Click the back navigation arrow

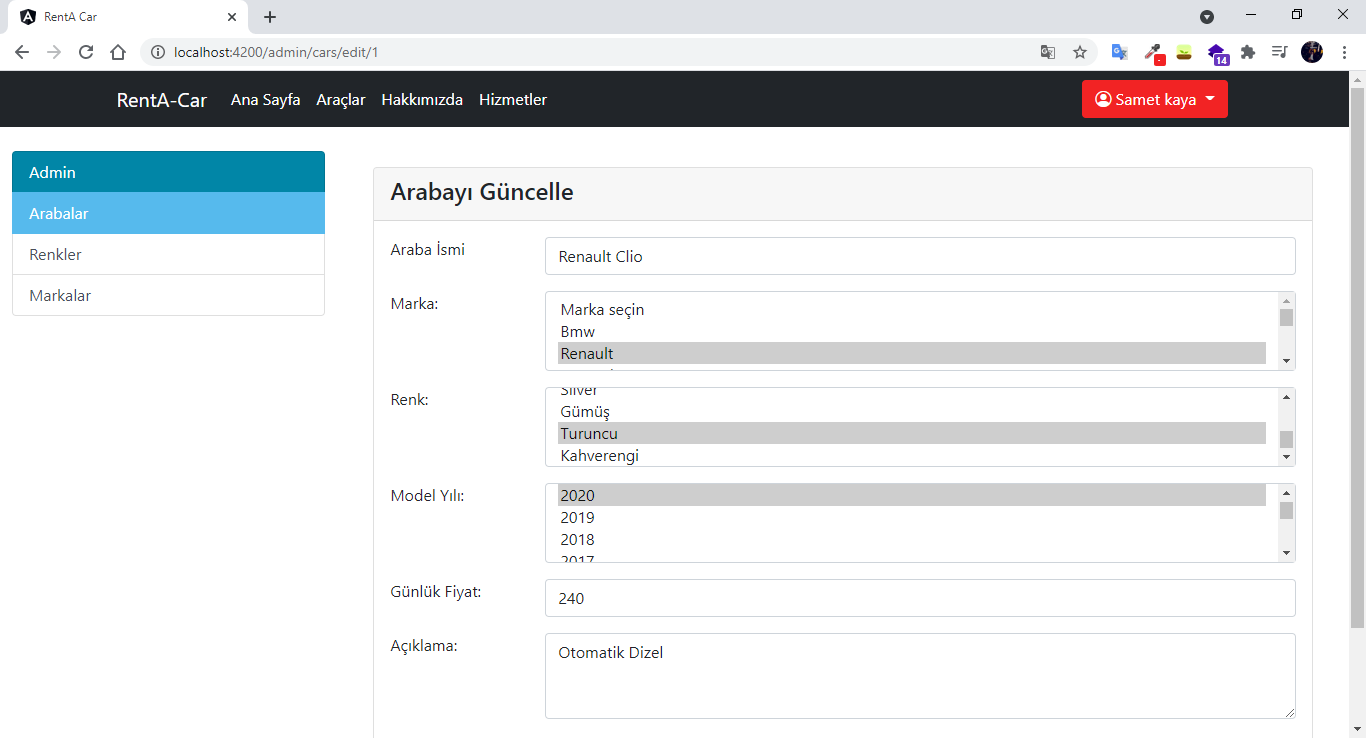[x=22, y=52]
